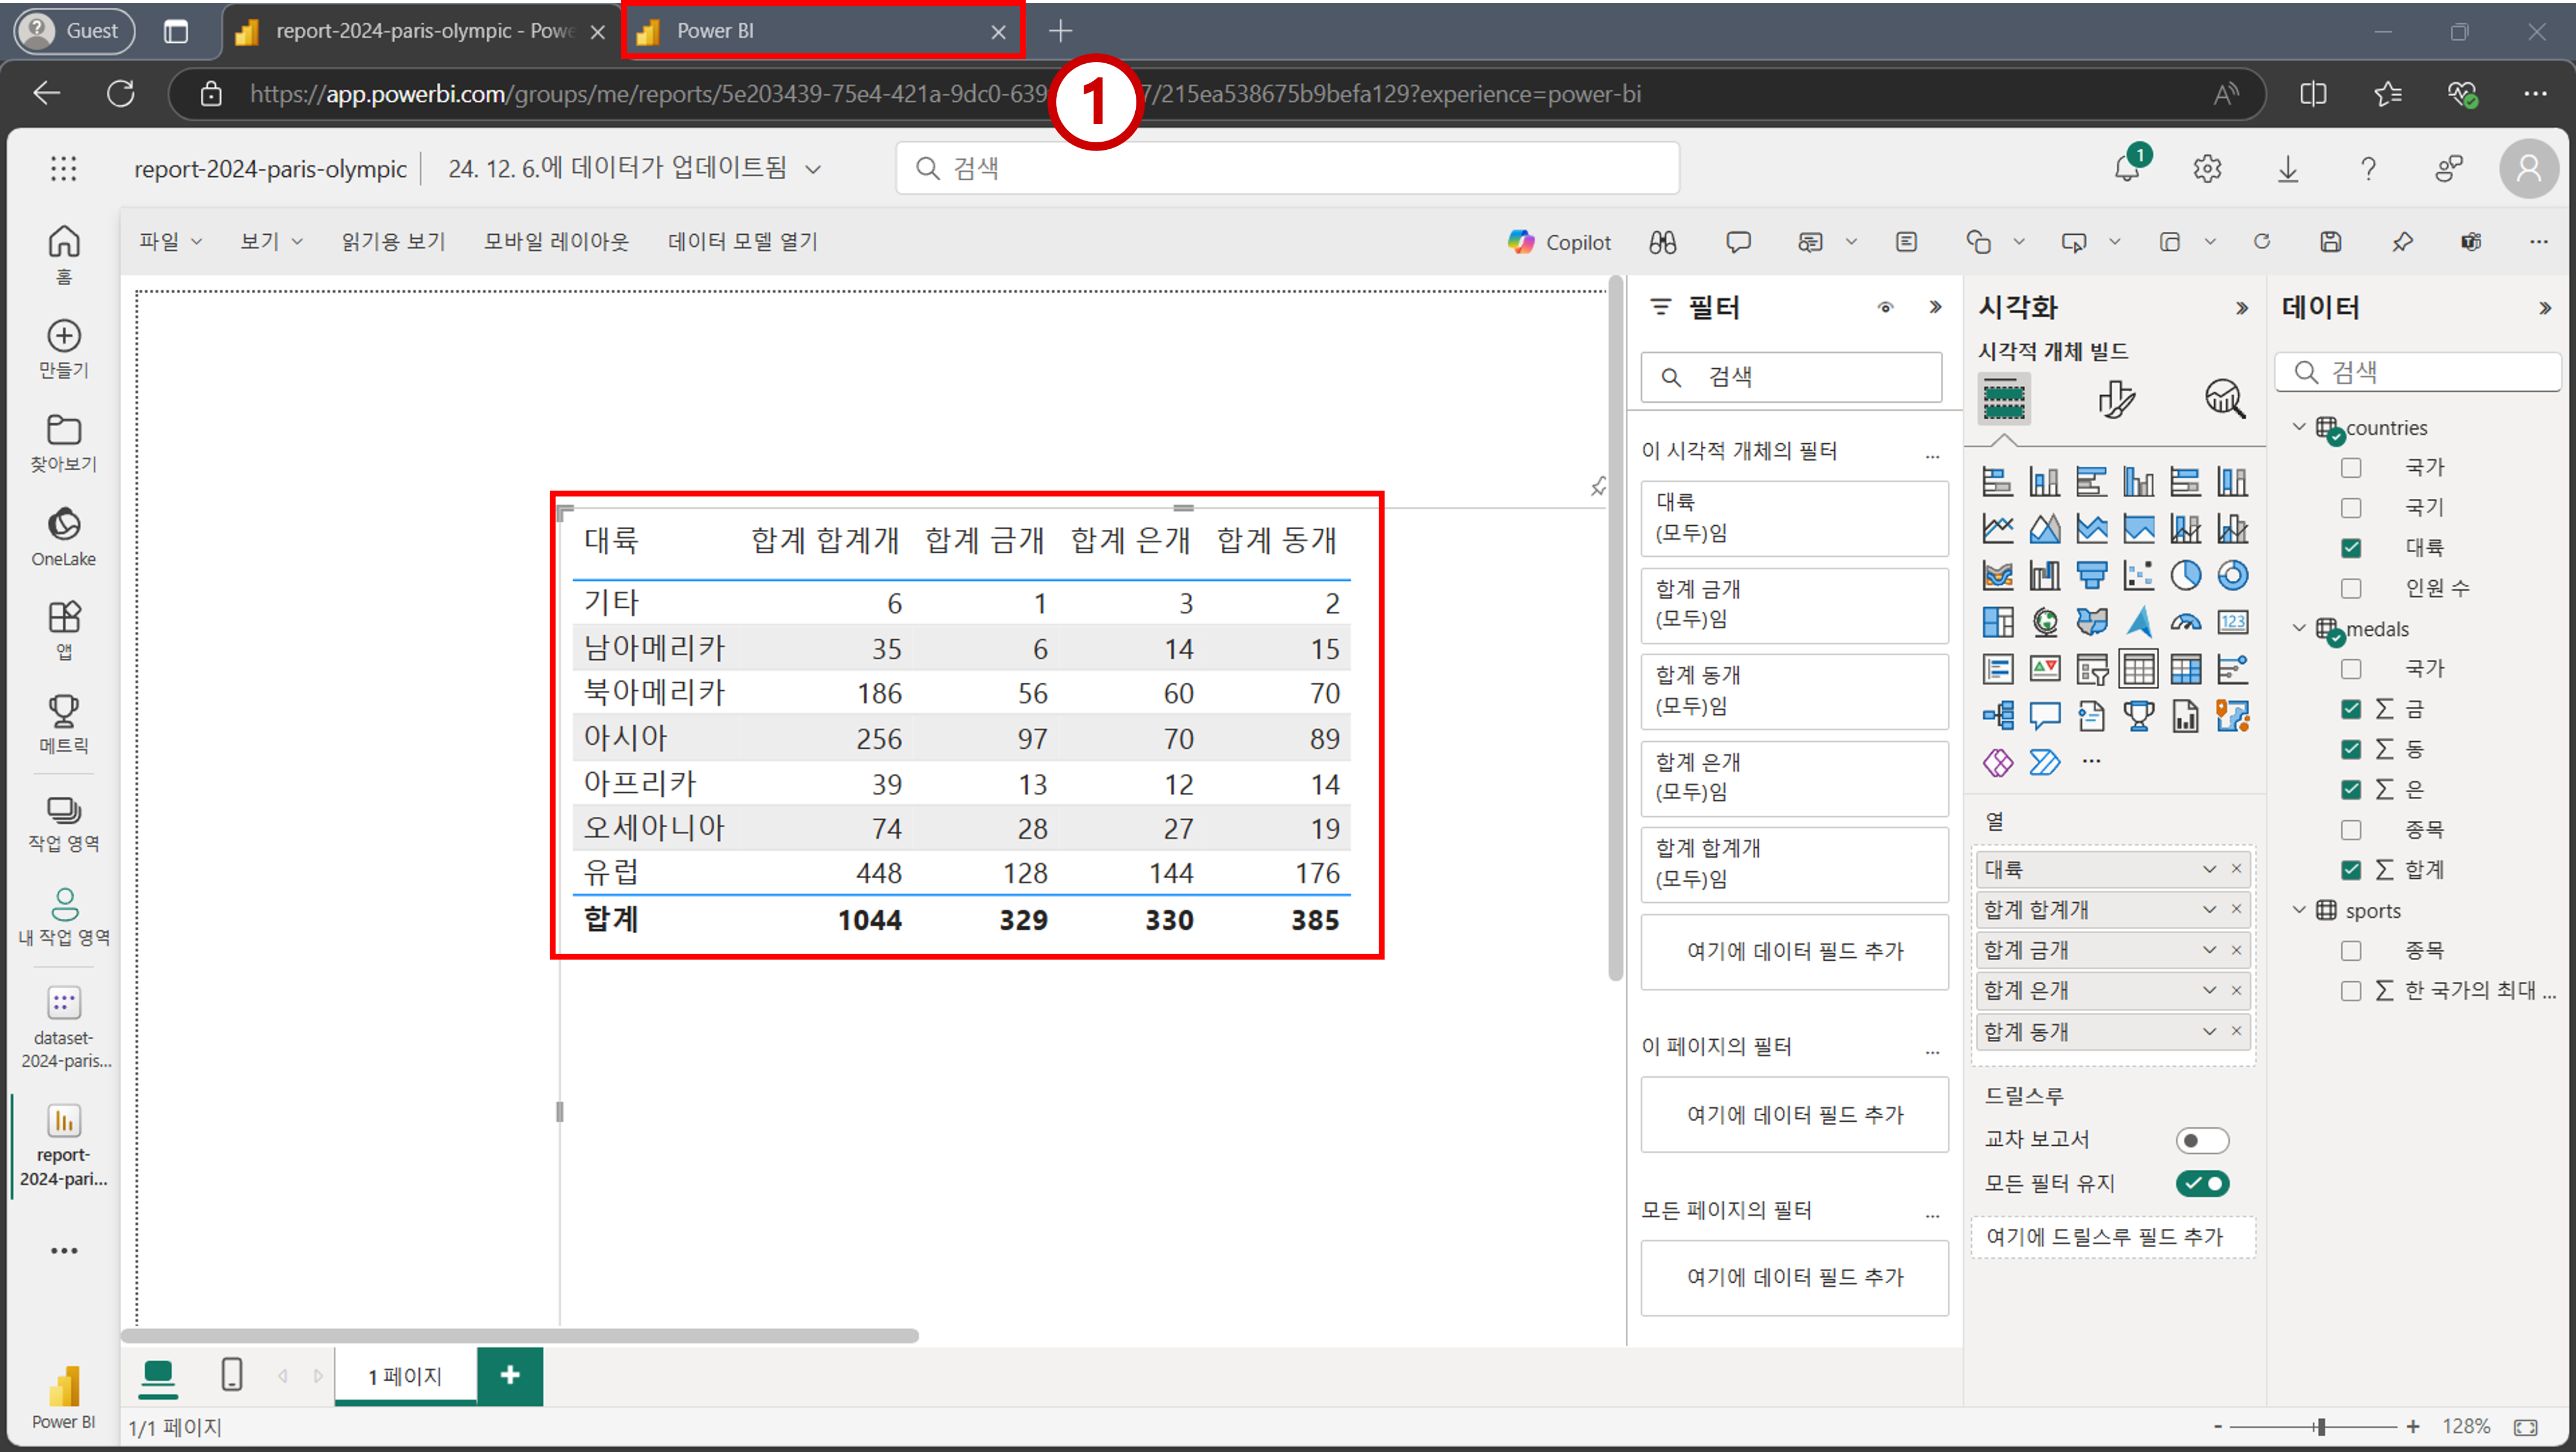Click the pin to dashboard icon
This screenshot has height=1452, width=2576.
click(2402, 242)
